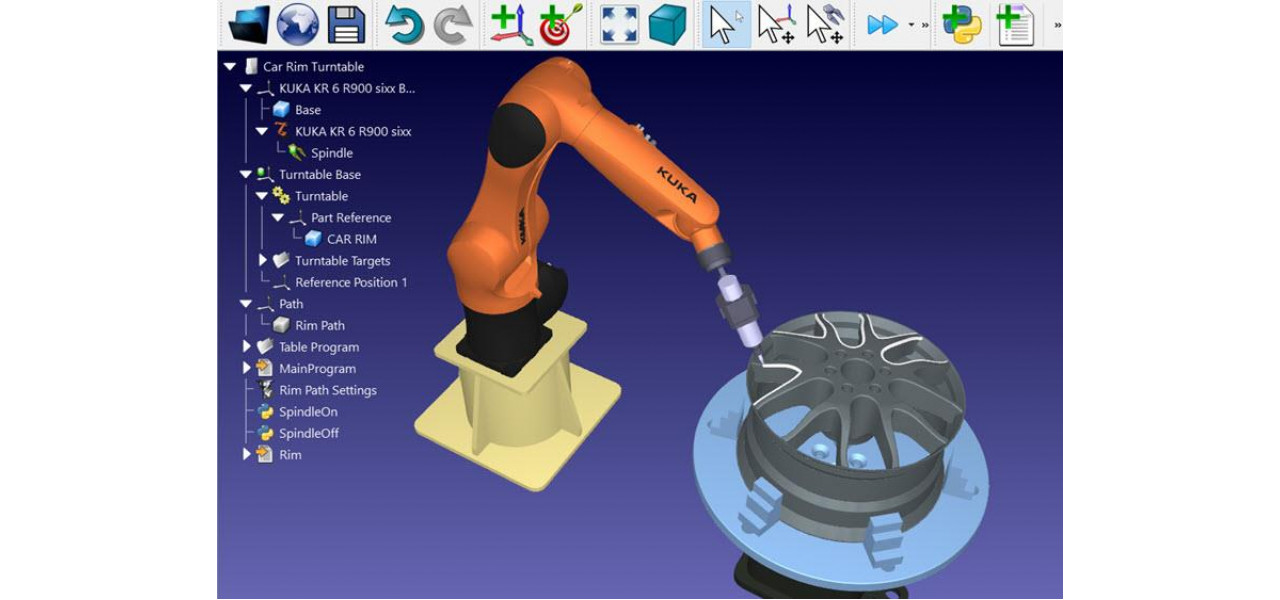Click the Turntable Targets label

pos(343,261)
